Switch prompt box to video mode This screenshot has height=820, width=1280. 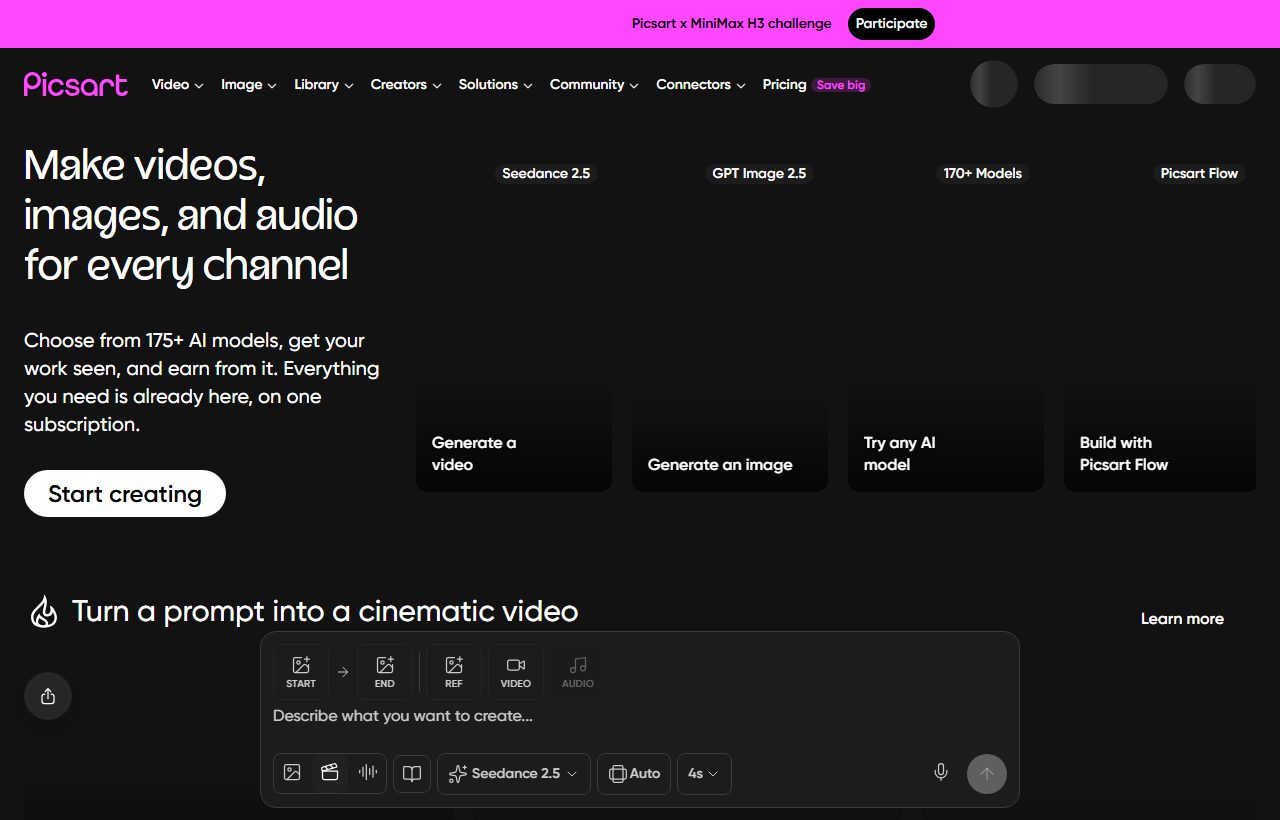330,773
